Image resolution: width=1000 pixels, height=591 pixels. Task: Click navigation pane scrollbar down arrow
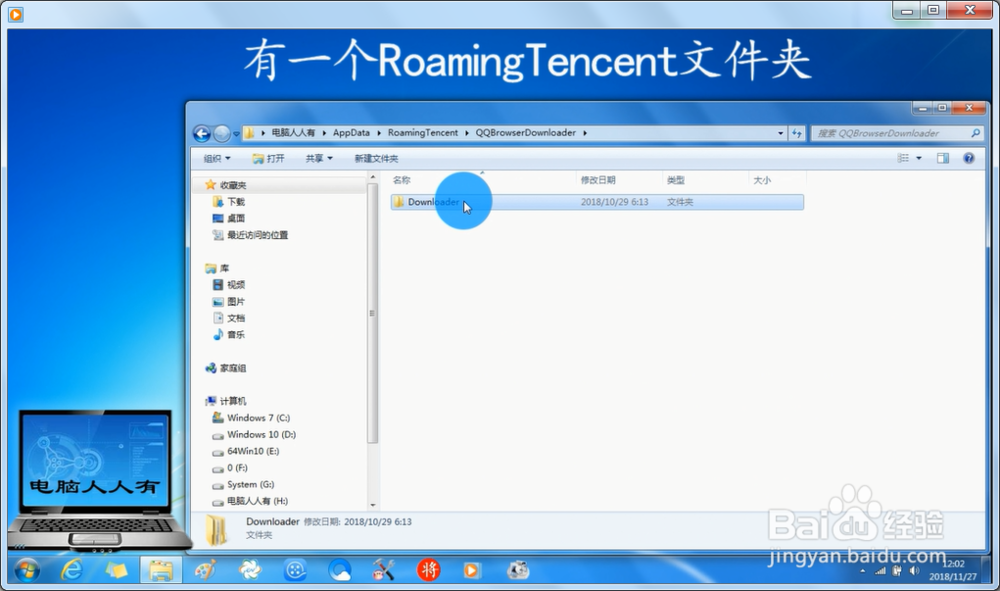(372, 505)
